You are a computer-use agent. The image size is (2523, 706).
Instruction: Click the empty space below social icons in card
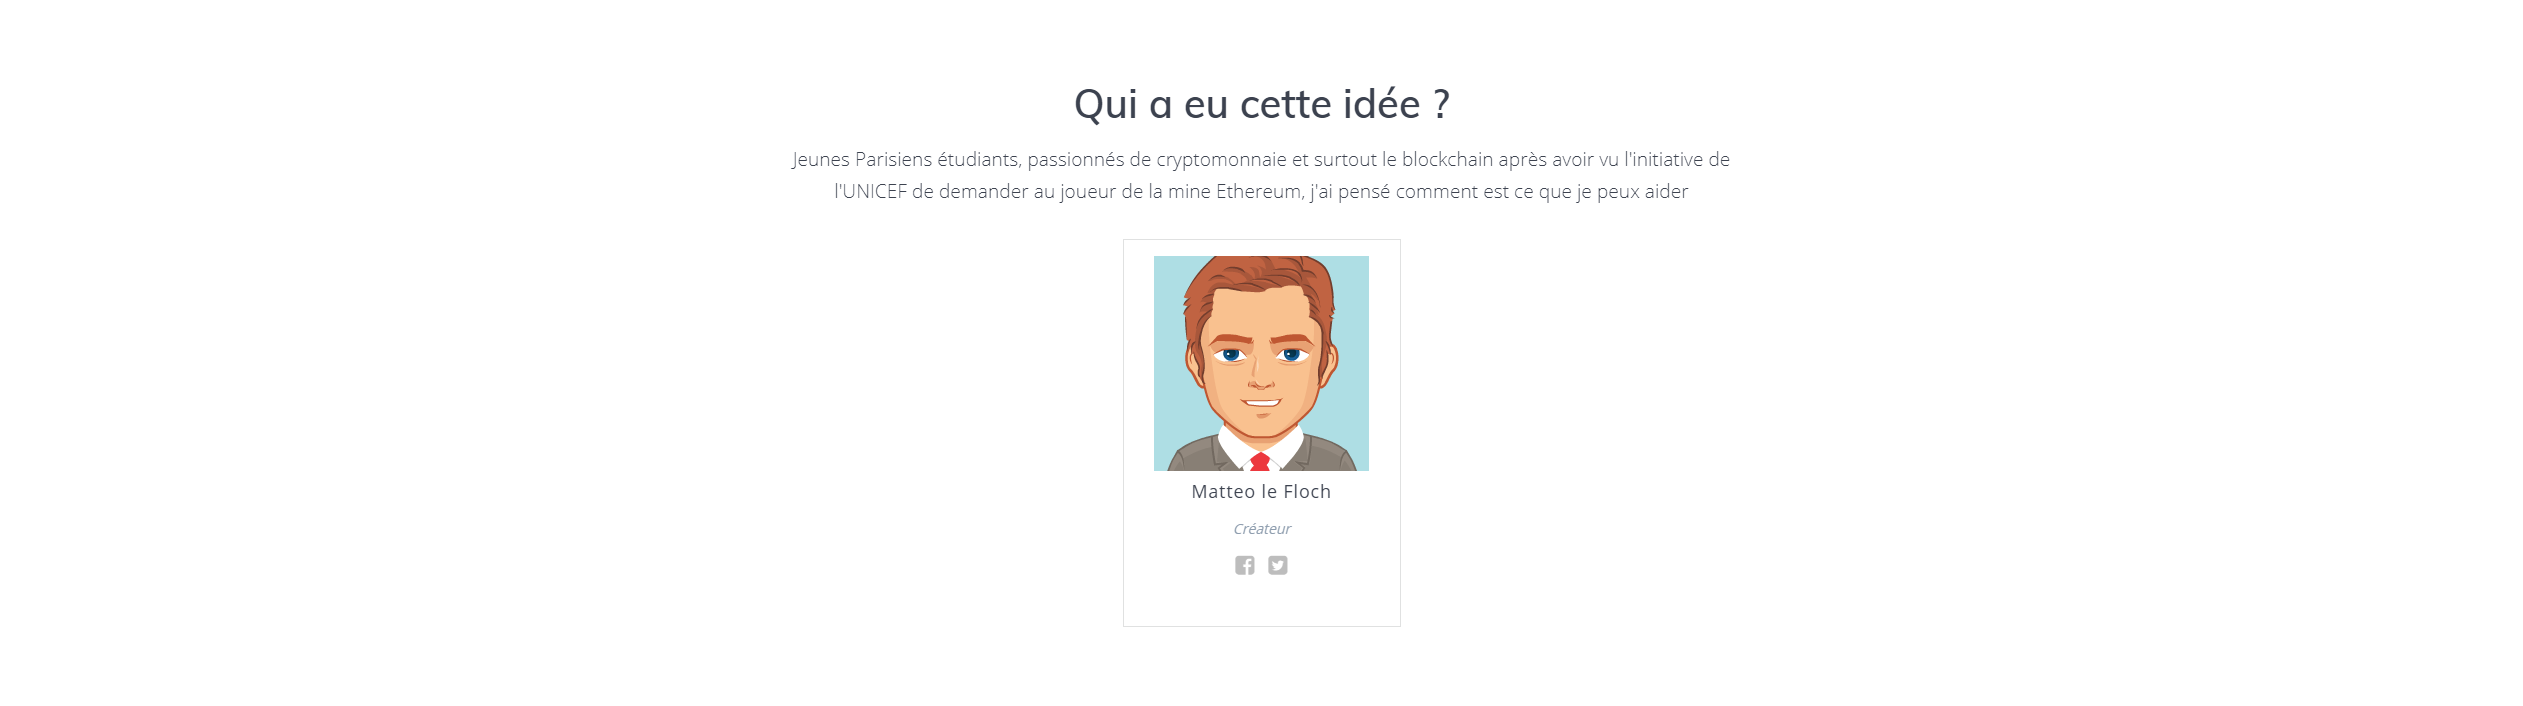click(1261, 600)
